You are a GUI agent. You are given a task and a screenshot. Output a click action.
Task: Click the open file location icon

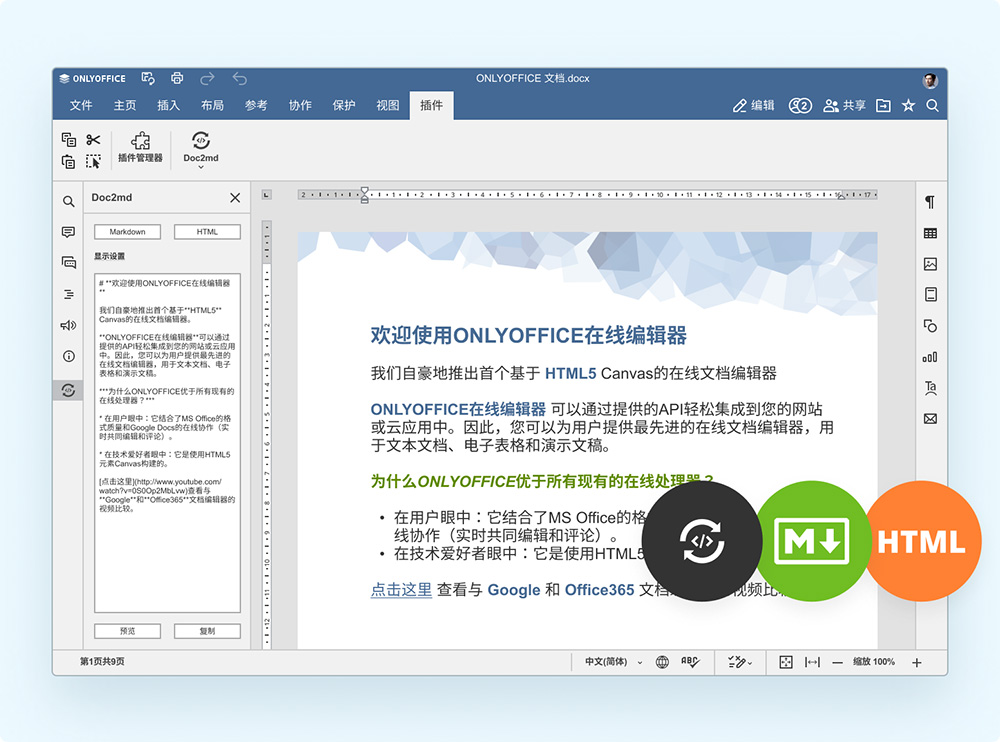883,105
